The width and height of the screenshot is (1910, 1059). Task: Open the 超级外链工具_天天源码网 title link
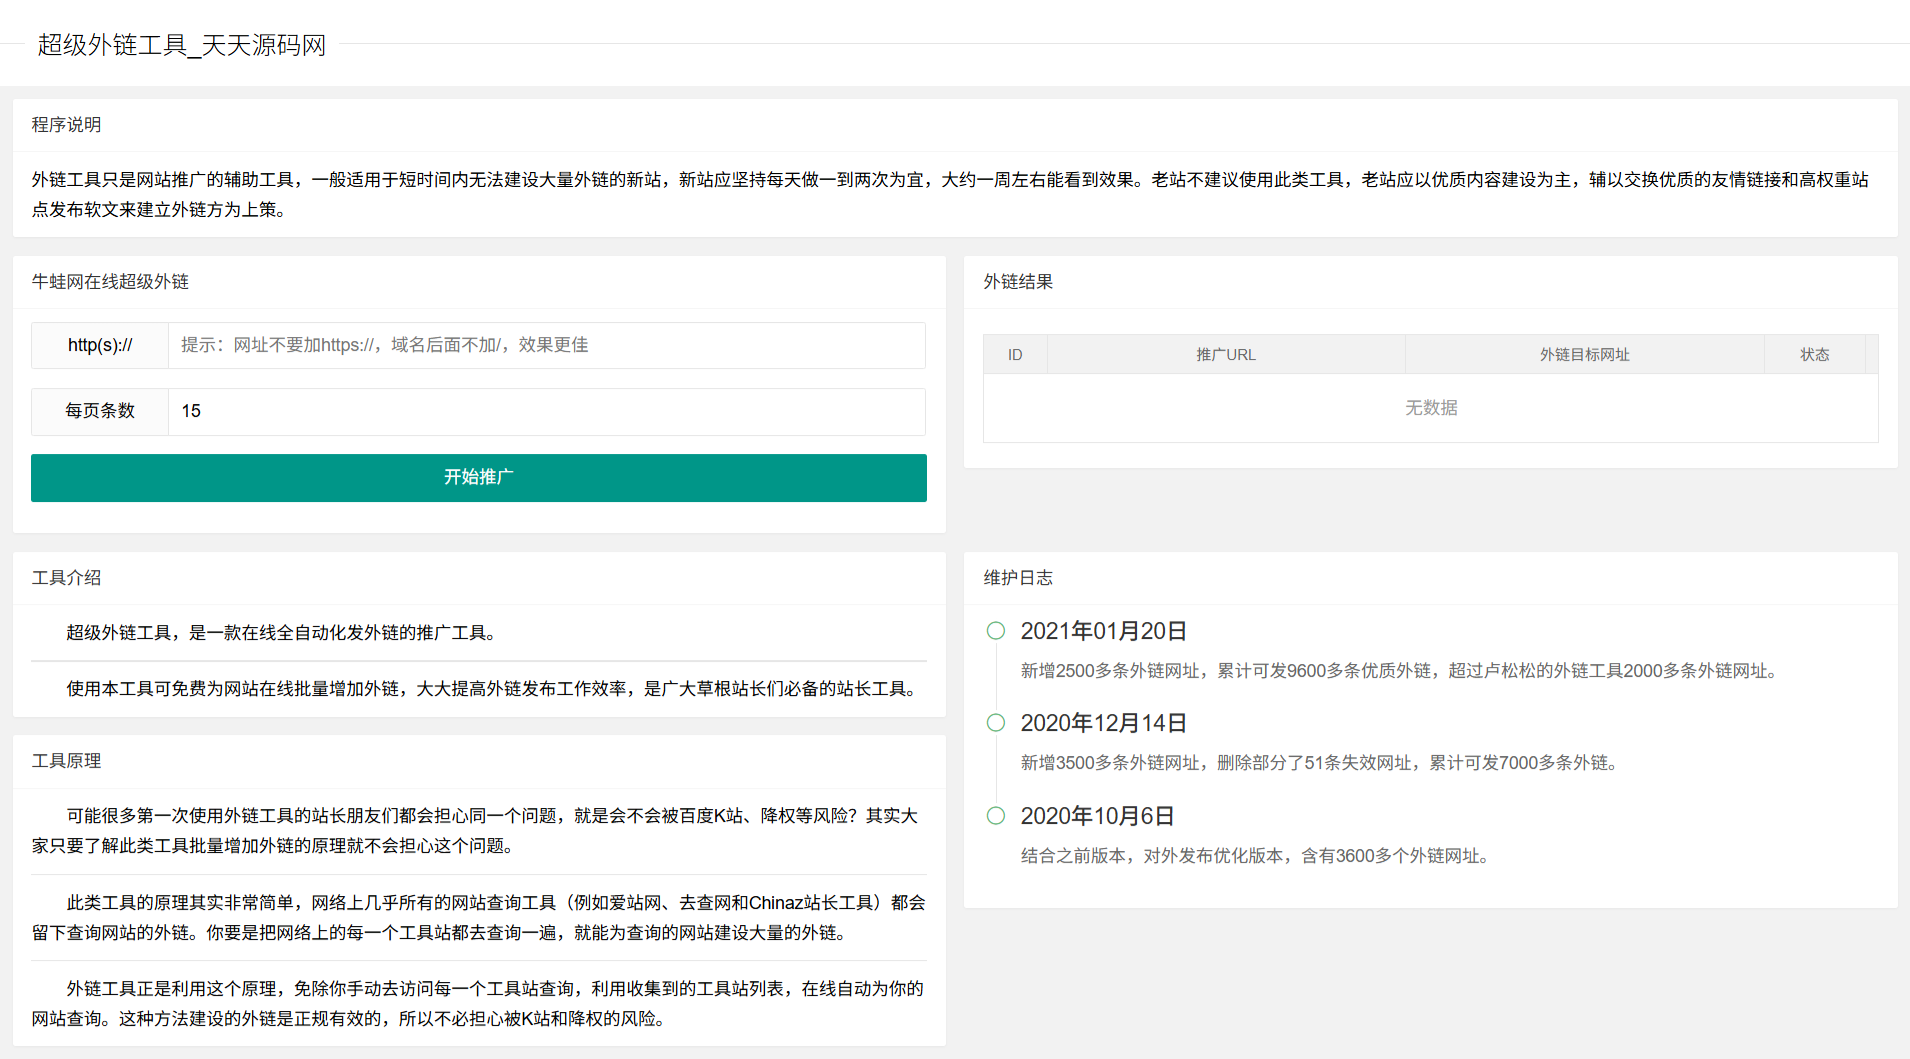[x=181, y=45]
